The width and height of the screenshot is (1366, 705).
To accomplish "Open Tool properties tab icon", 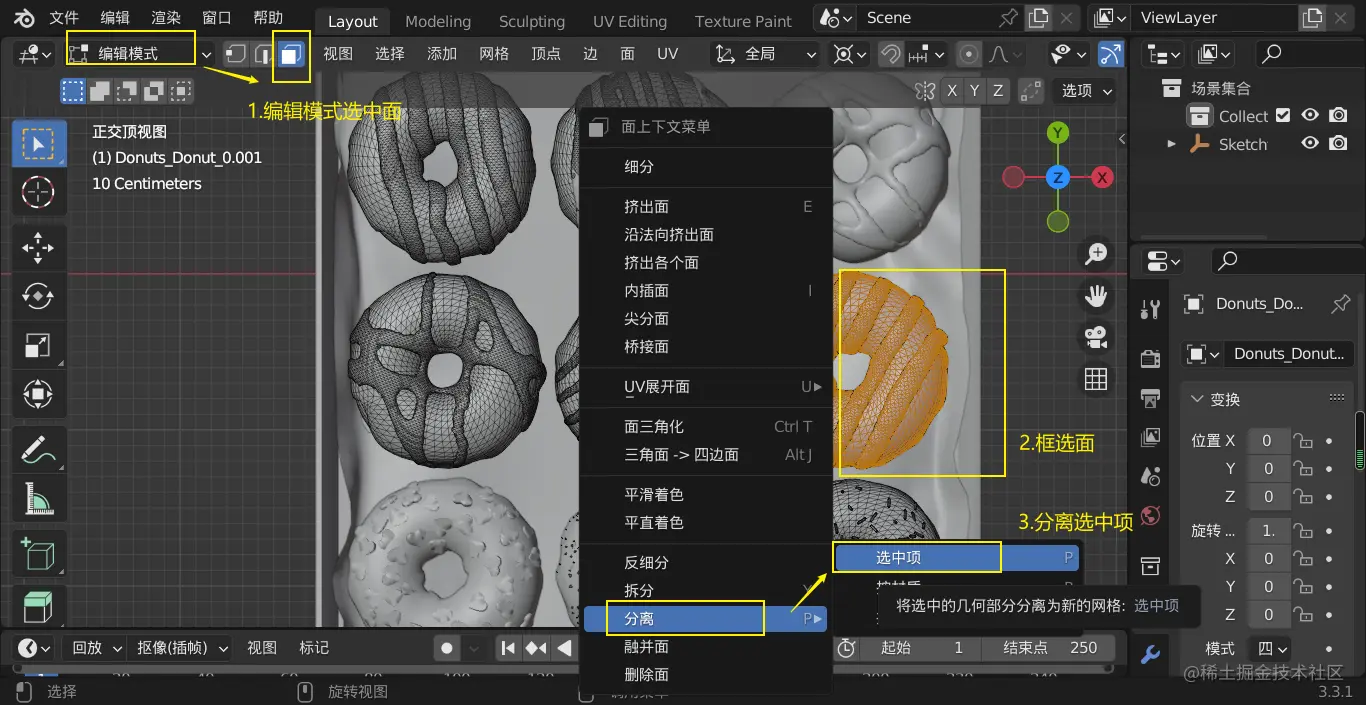I will (x=1150, y=309).
